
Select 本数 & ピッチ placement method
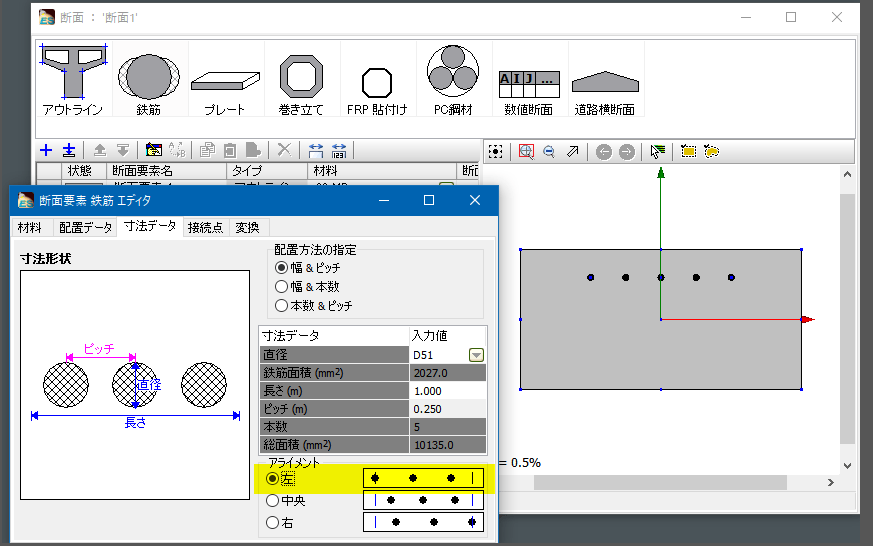[283, 305]
